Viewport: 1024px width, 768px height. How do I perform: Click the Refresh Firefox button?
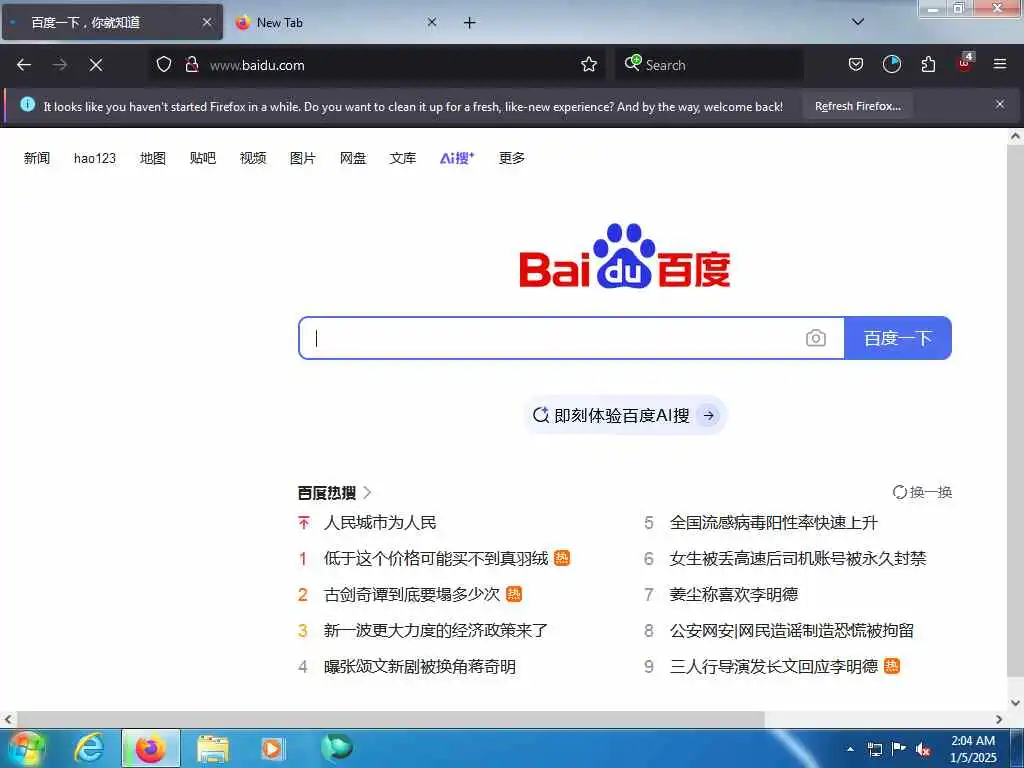(x=857, y=106)
